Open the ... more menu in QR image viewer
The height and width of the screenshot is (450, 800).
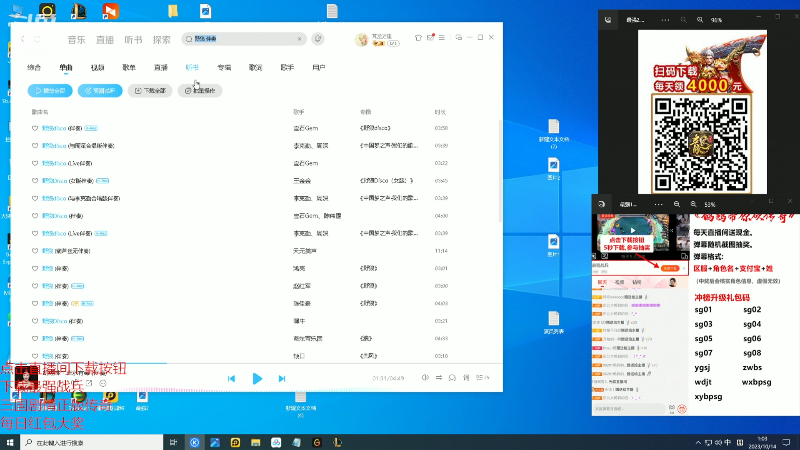(x=665, y=20)
